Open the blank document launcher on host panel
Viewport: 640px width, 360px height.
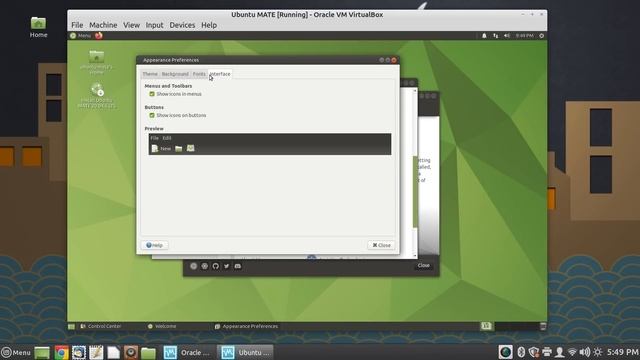(113, 352)
